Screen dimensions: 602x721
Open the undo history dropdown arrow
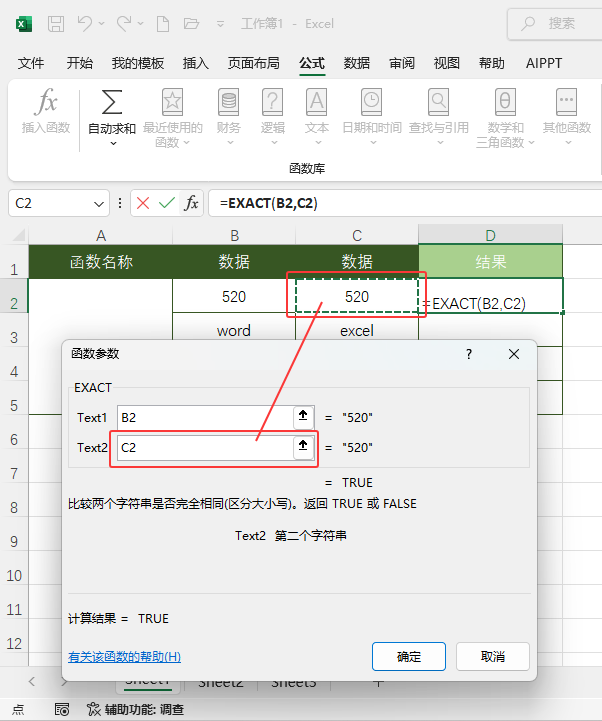(x=102, y=23)
